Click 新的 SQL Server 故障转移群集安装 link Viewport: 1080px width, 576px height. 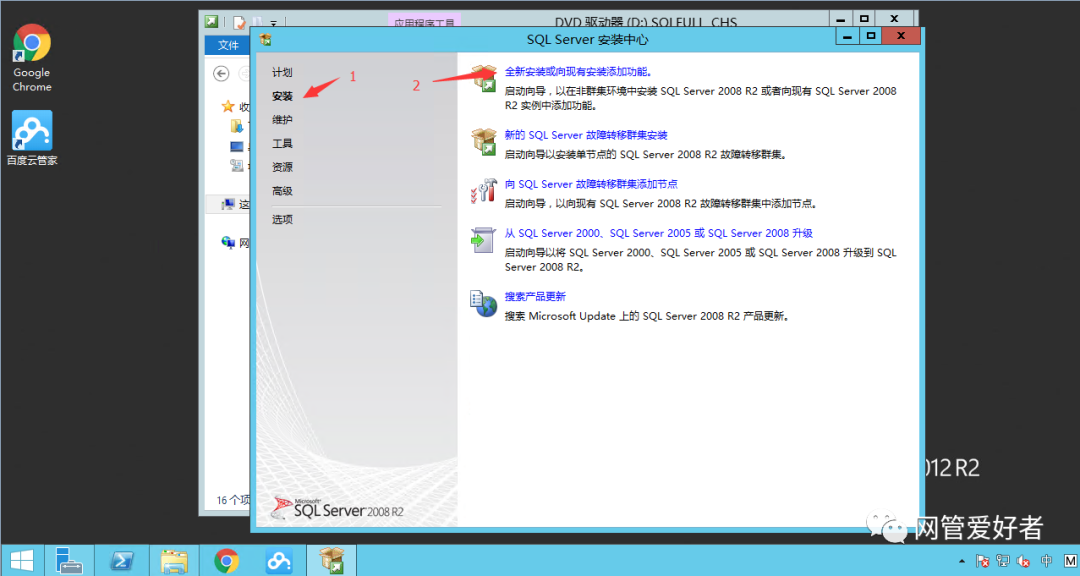(x=586, y=135)
